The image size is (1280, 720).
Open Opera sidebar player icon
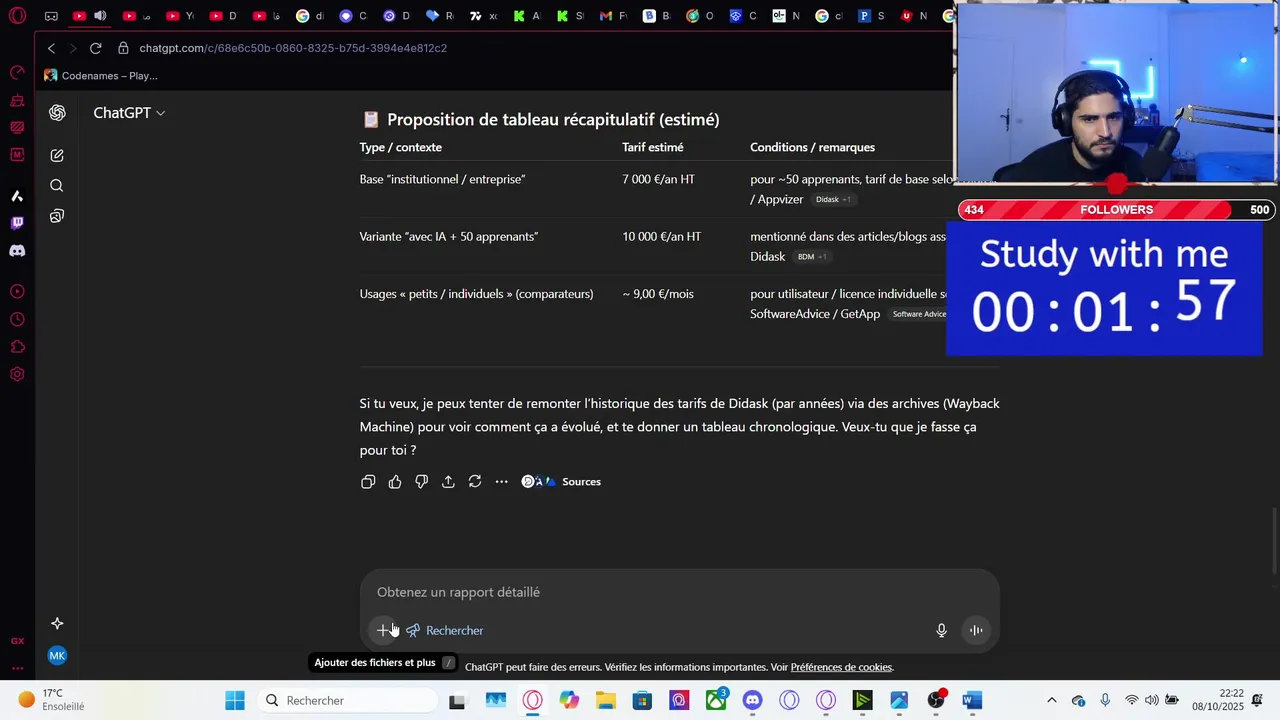coord(17,292)
